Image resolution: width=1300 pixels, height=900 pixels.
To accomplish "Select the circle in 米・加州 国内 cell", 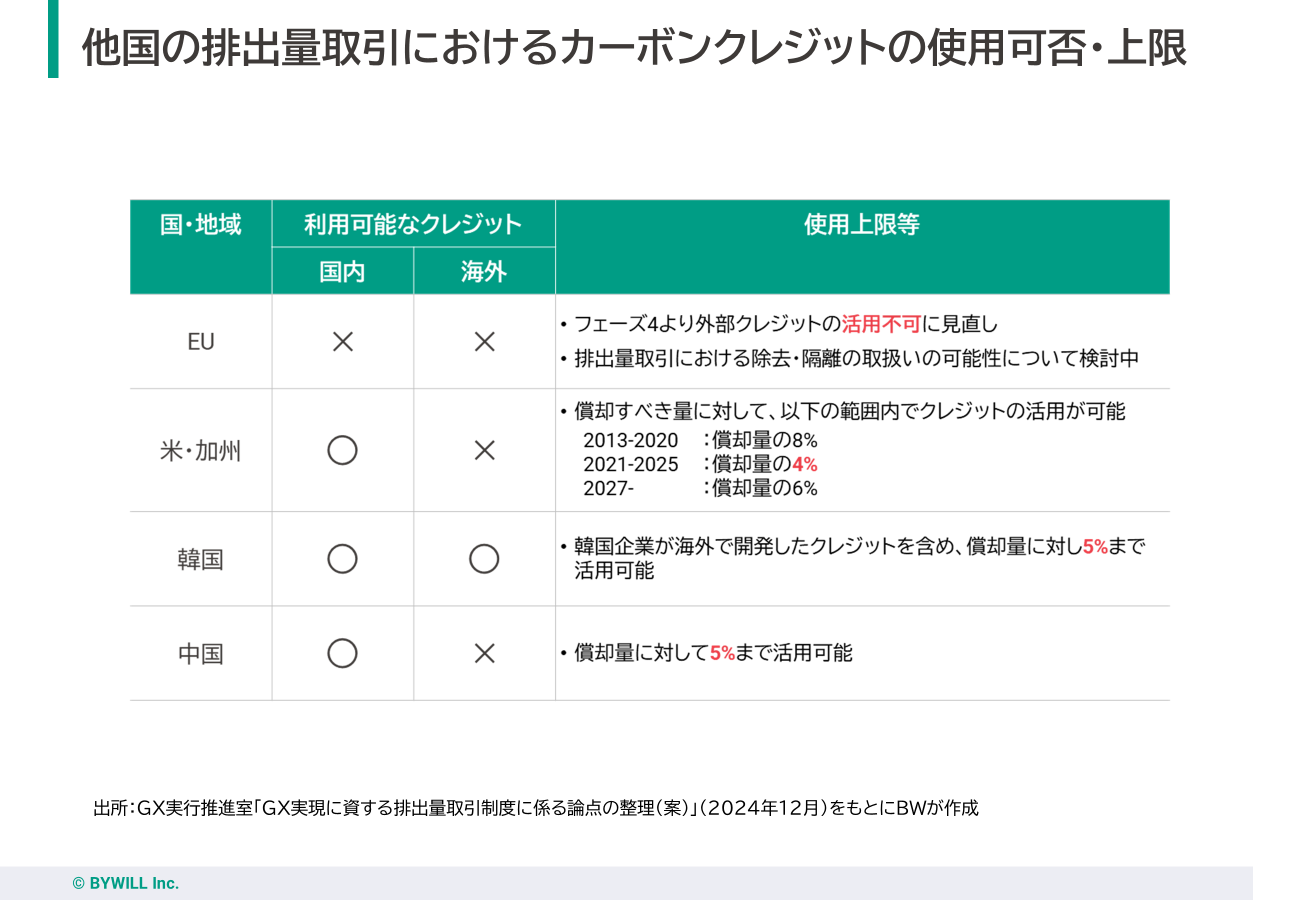I will tap(342, 451).
